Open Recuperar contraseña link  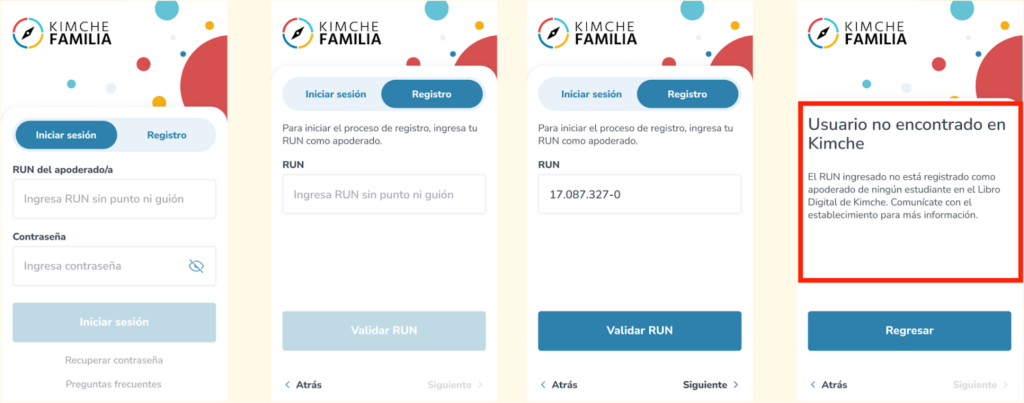[114, 359]
